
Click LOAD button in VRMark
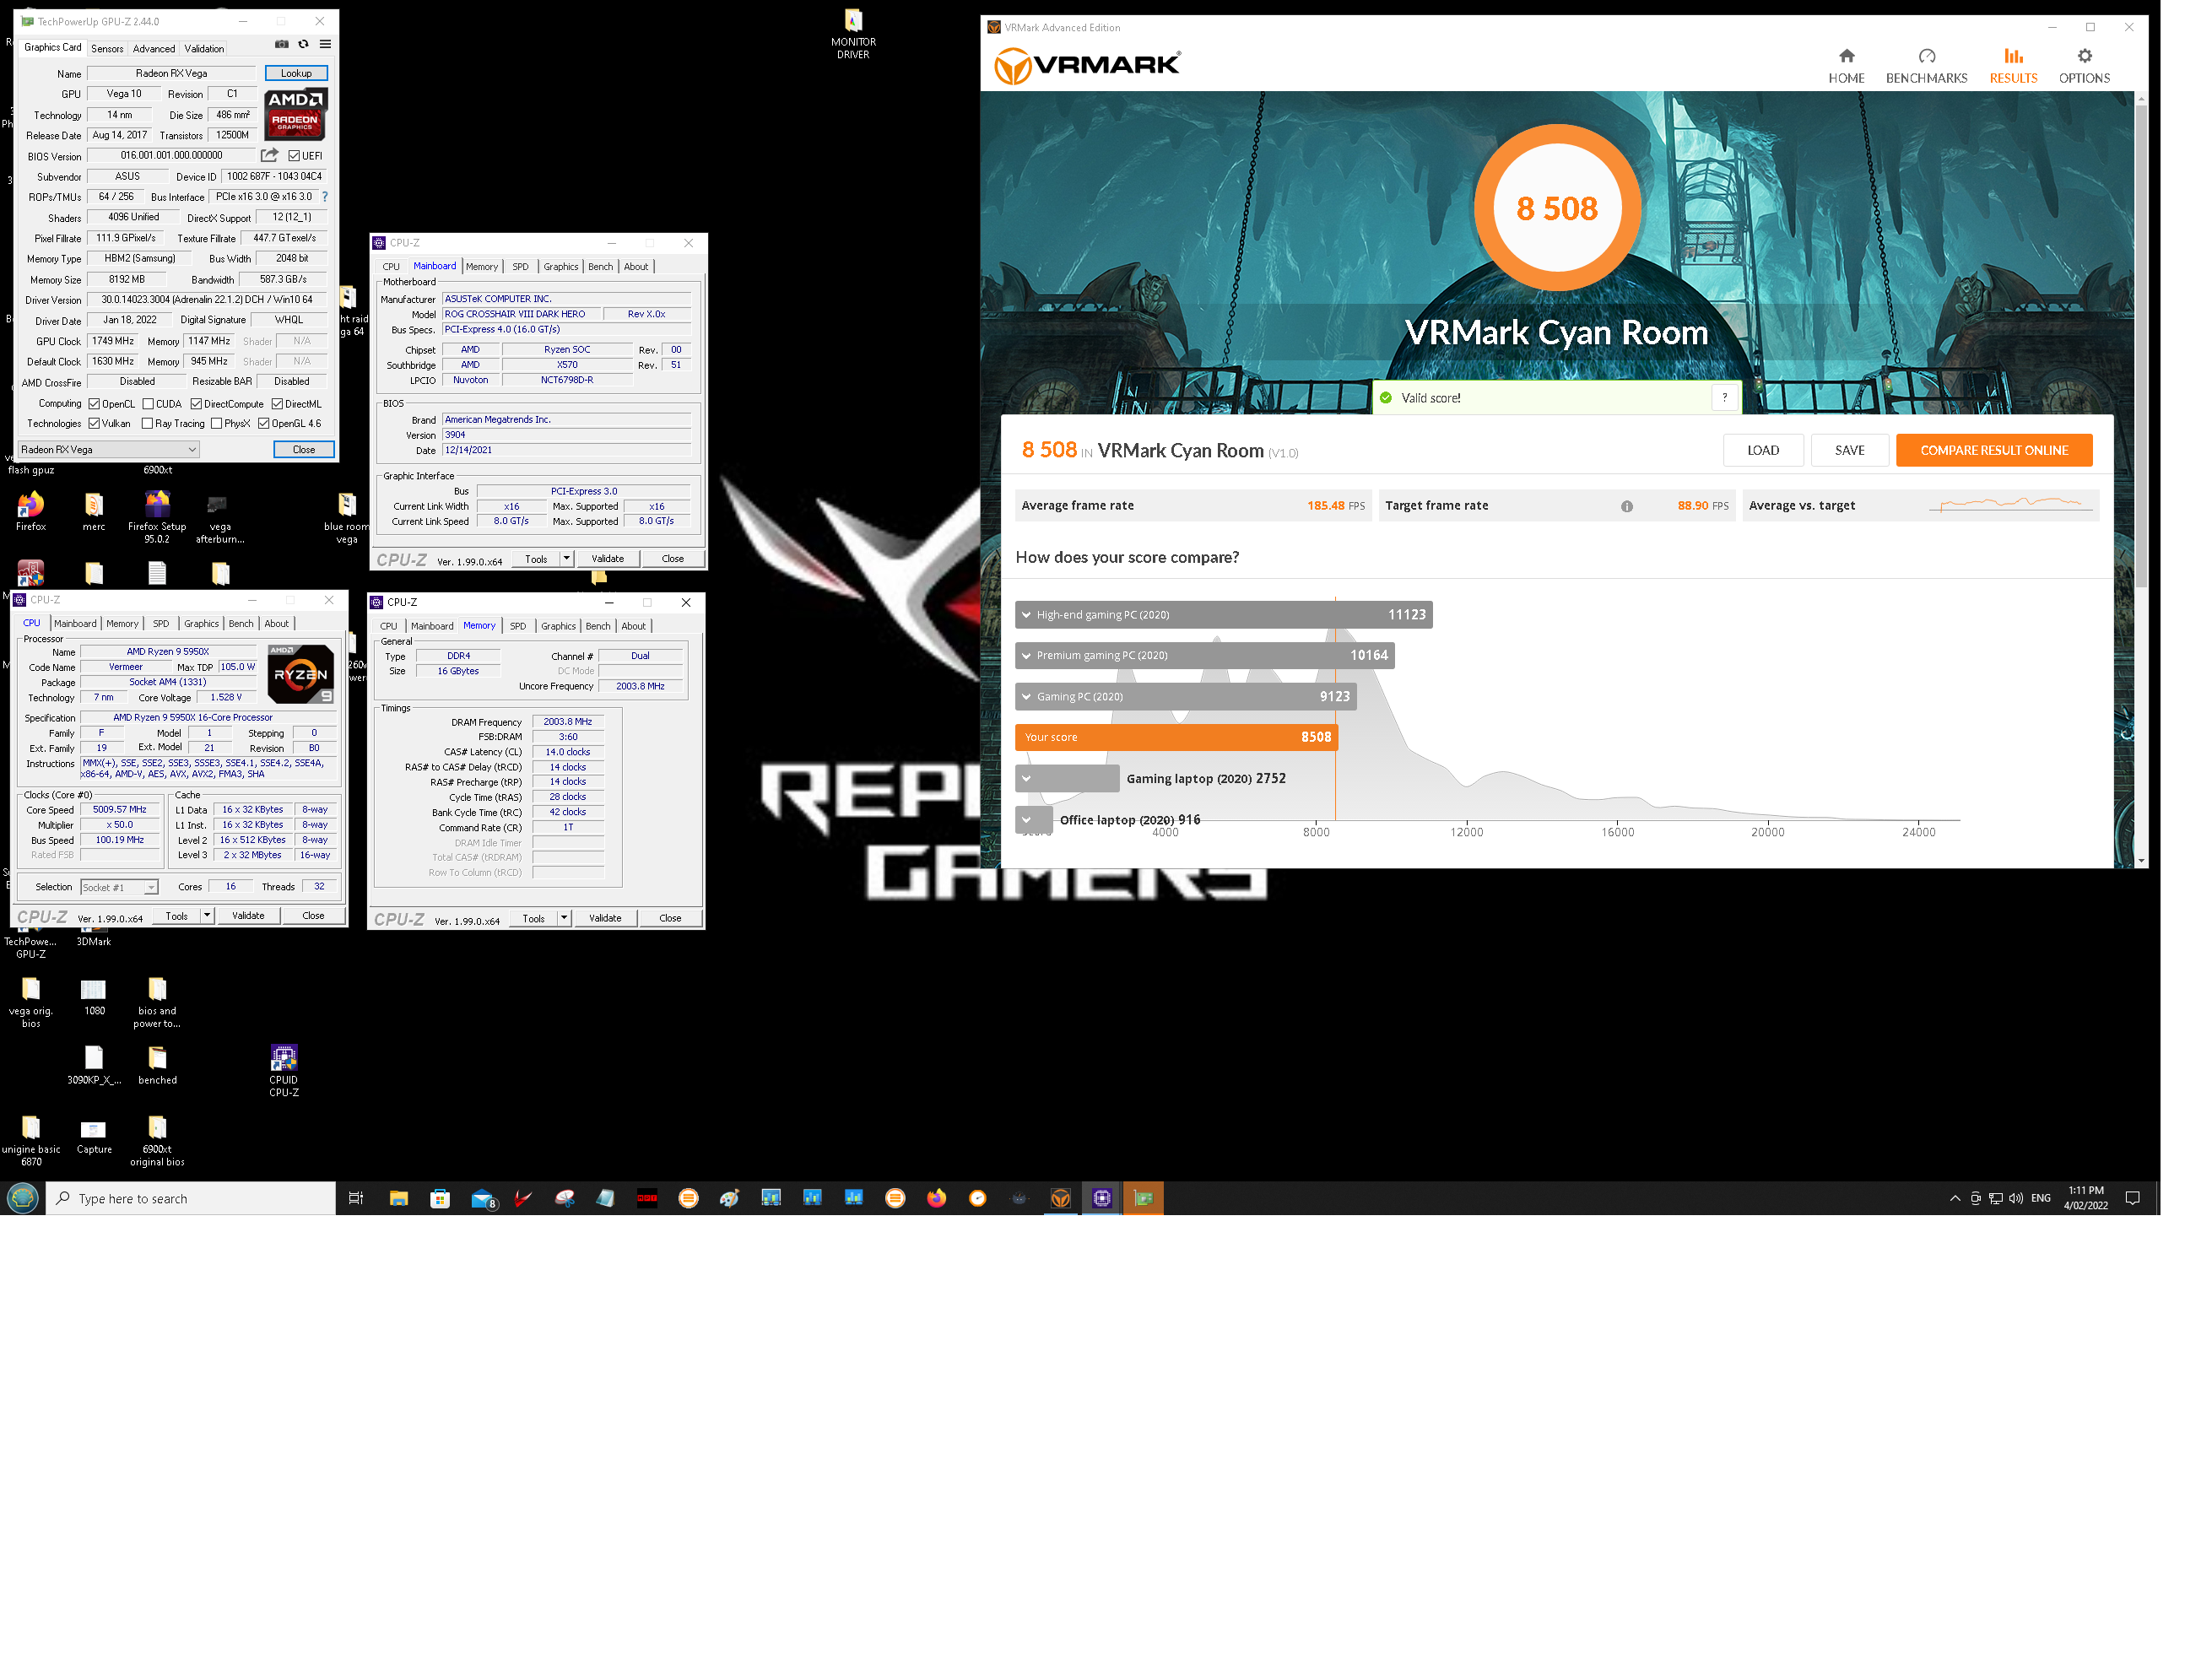pyautogui.click(x=1762, y=450)
